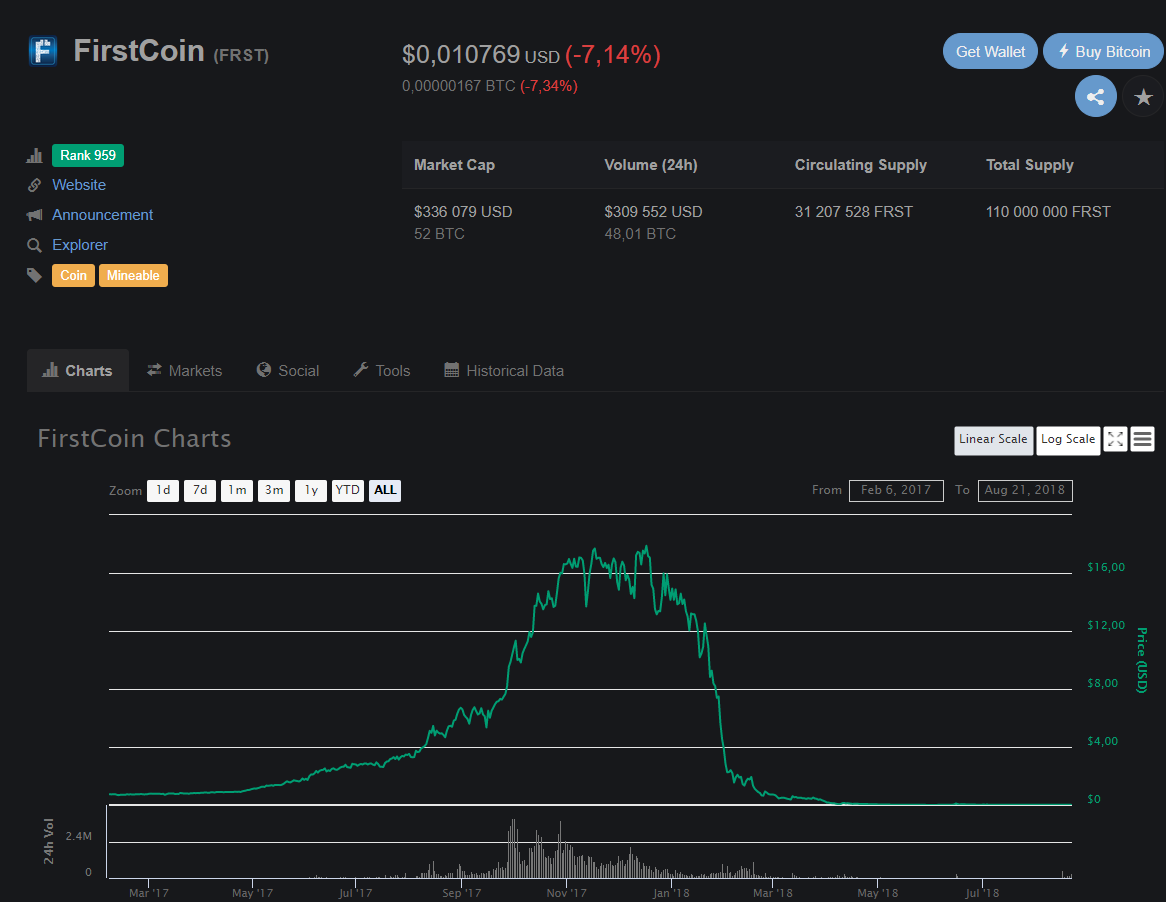Click the 31 207 528 FRST value
Screen dimensions: 1166x902
854,212
